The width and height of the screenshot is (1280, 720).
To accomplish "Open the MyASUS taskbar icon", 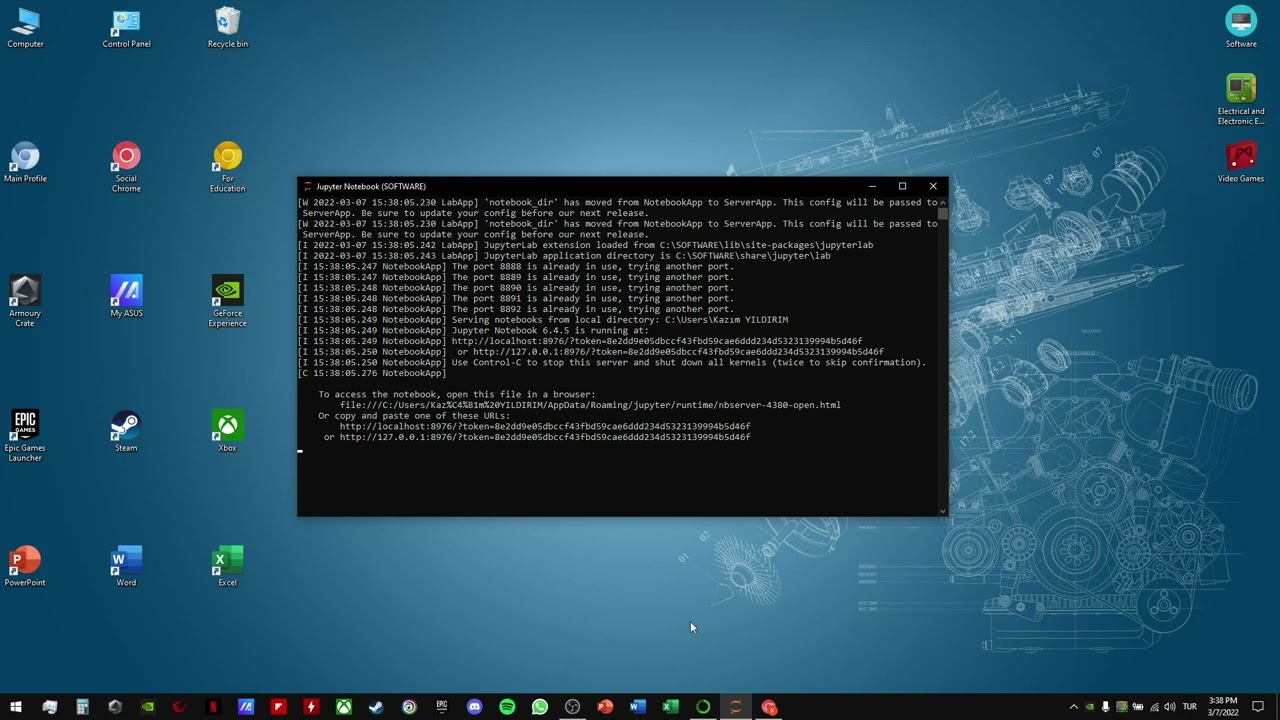I will 246,707.
